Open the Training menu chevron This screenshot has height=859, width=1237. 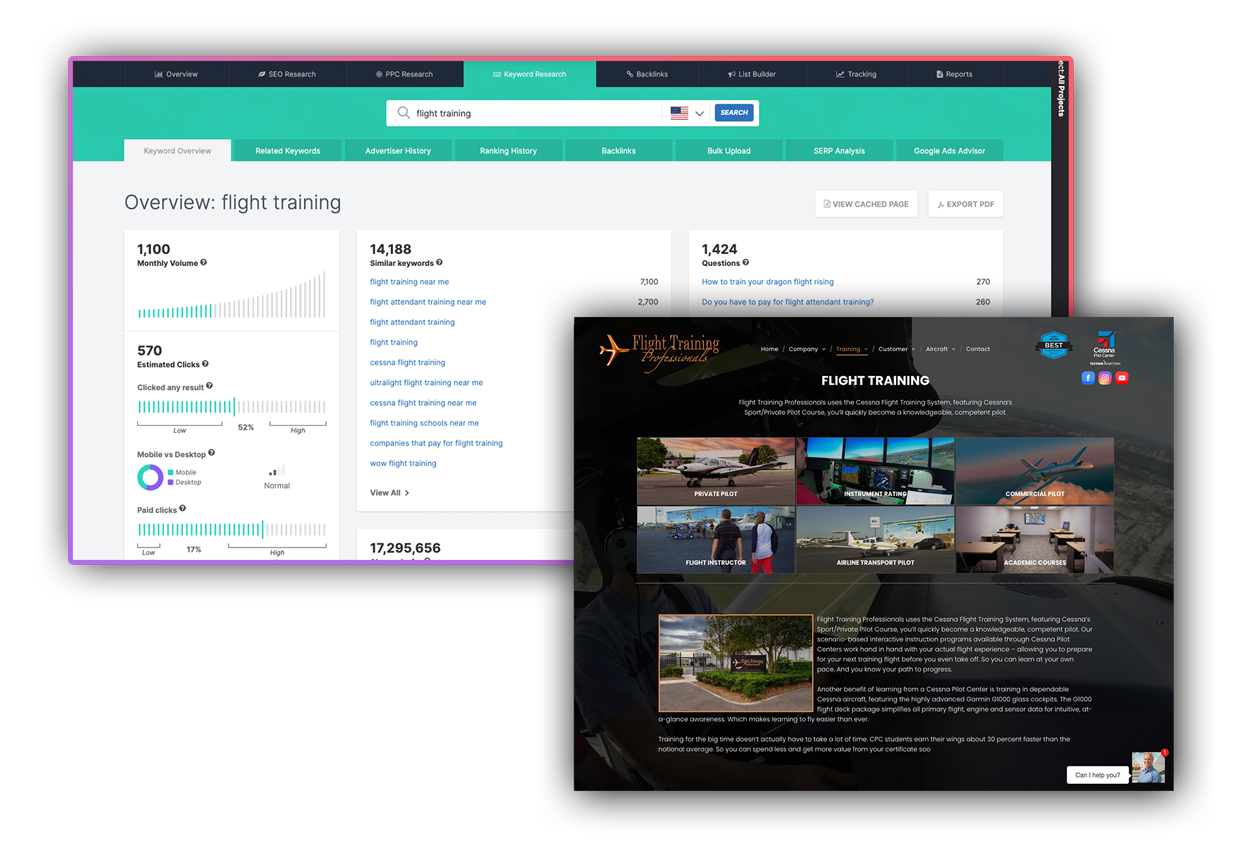(865, 349)
